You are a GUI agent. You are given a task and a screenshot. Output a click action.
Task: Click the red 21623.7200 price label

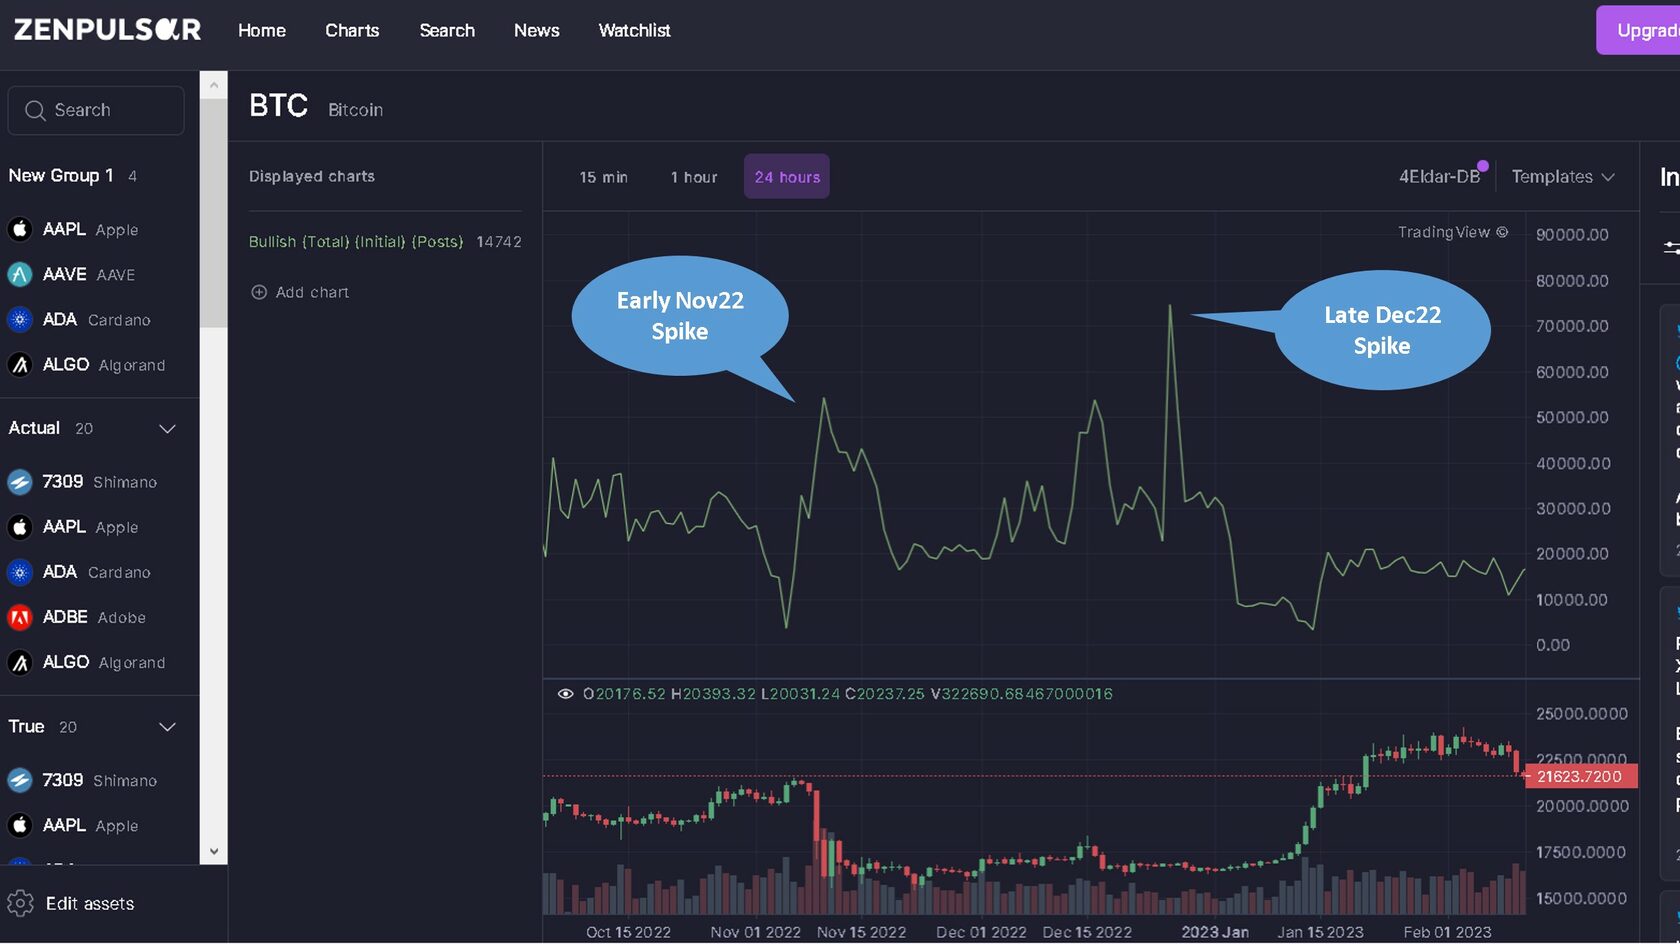coord(1581,776)
